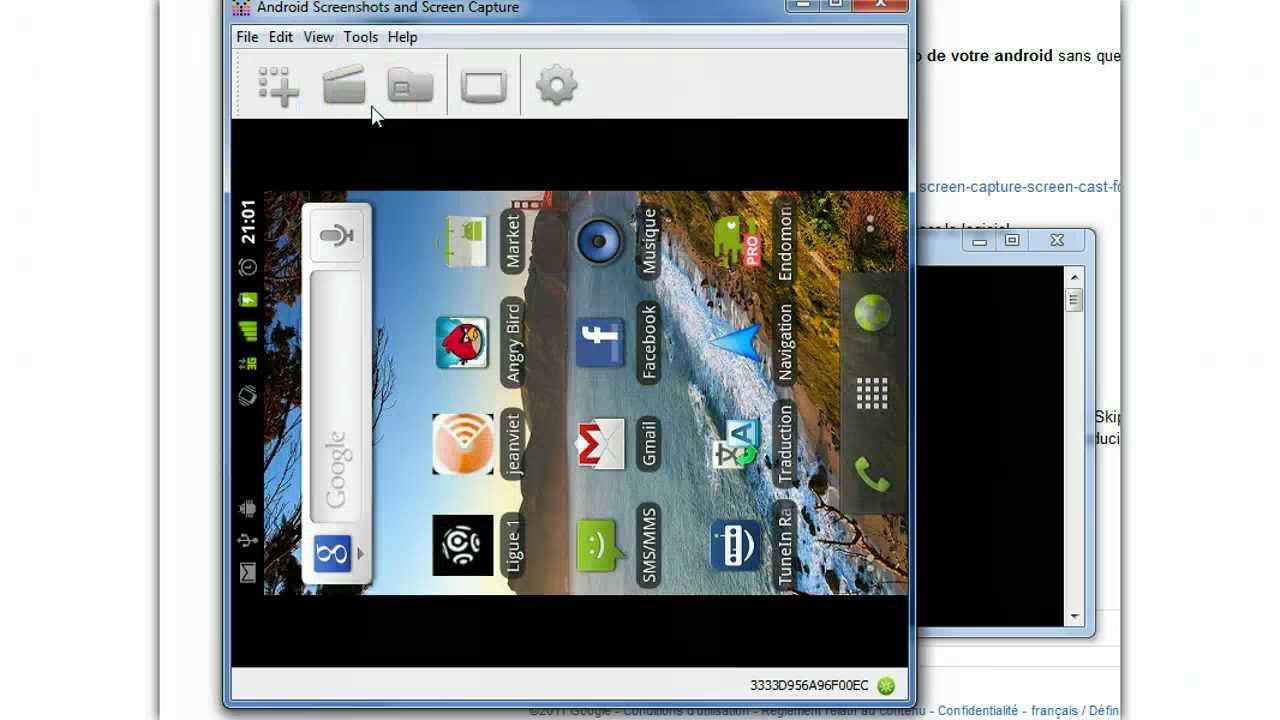1280x720 pixels.
Task: Tap the Angry Bird app icon
Action: tap(462, 342)
